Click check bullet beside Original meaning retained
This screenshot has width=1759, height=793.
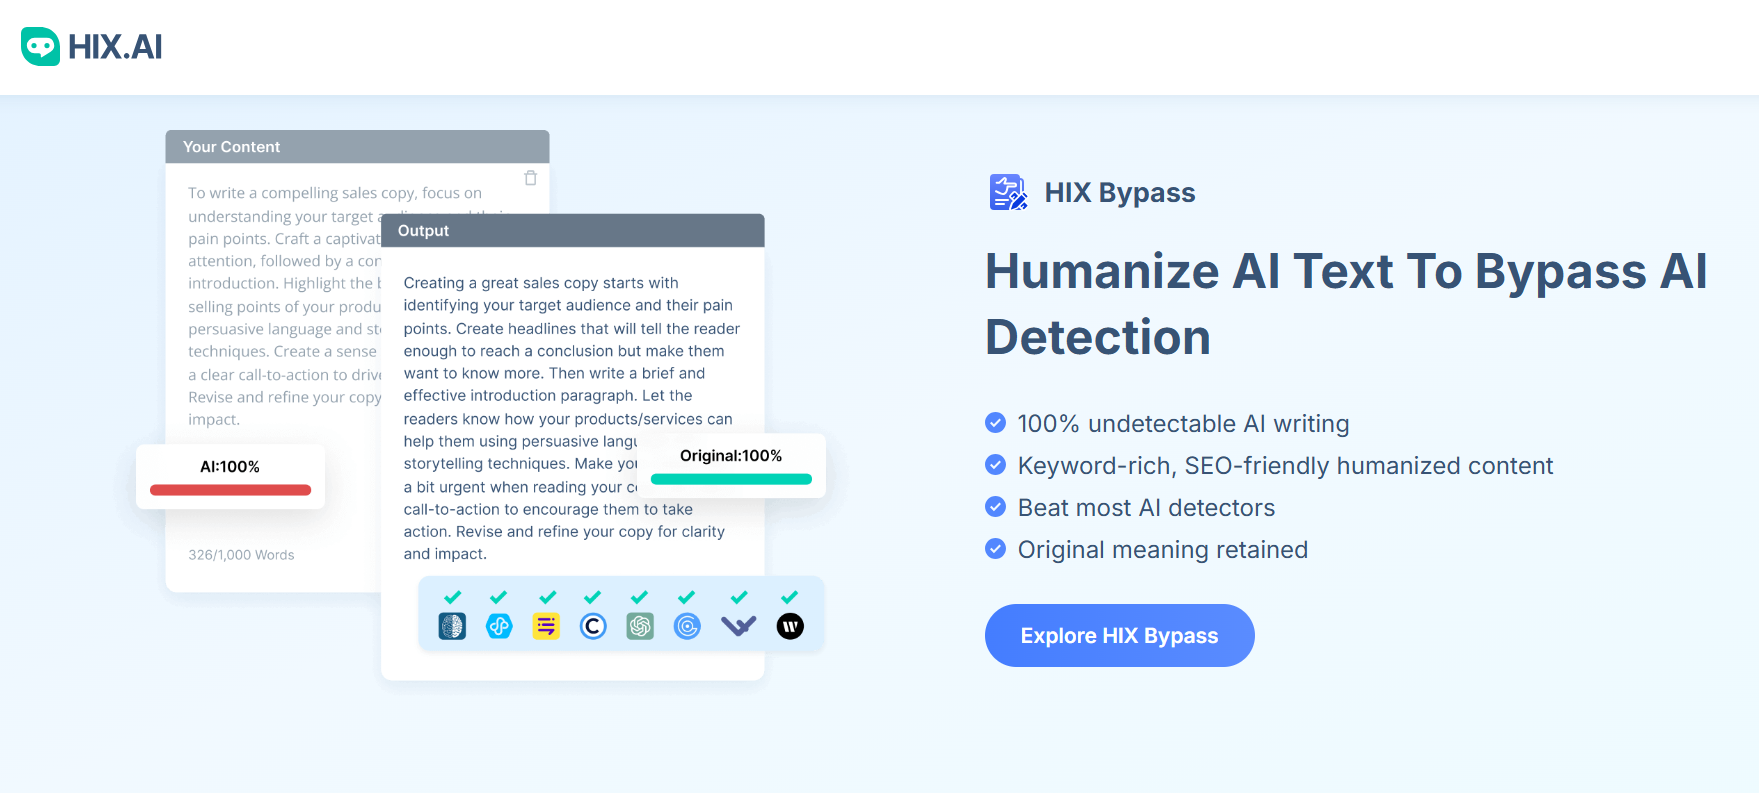(x=995, y=549)
